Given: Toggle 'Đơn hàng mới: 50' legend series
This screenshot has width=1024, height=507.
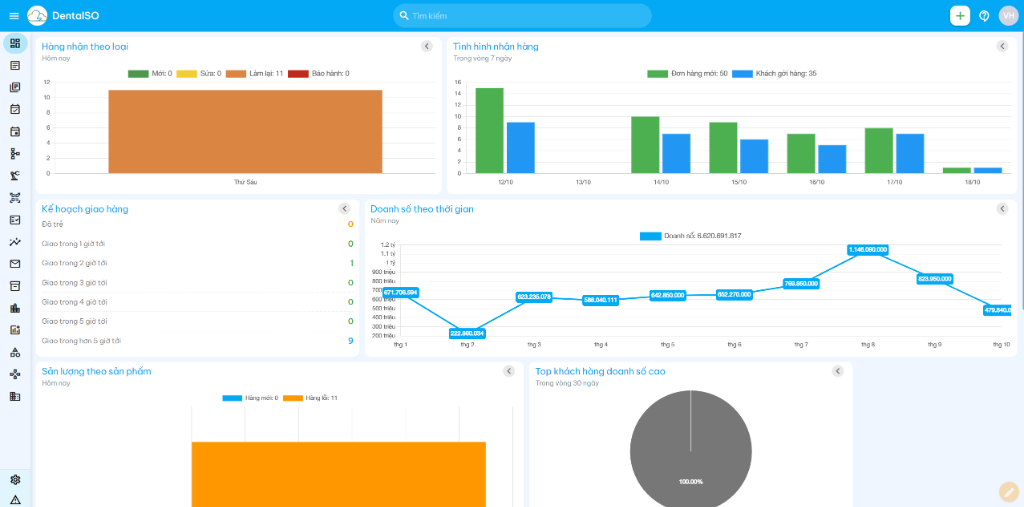Looking at the screenshot, I should tap(687, 74).
